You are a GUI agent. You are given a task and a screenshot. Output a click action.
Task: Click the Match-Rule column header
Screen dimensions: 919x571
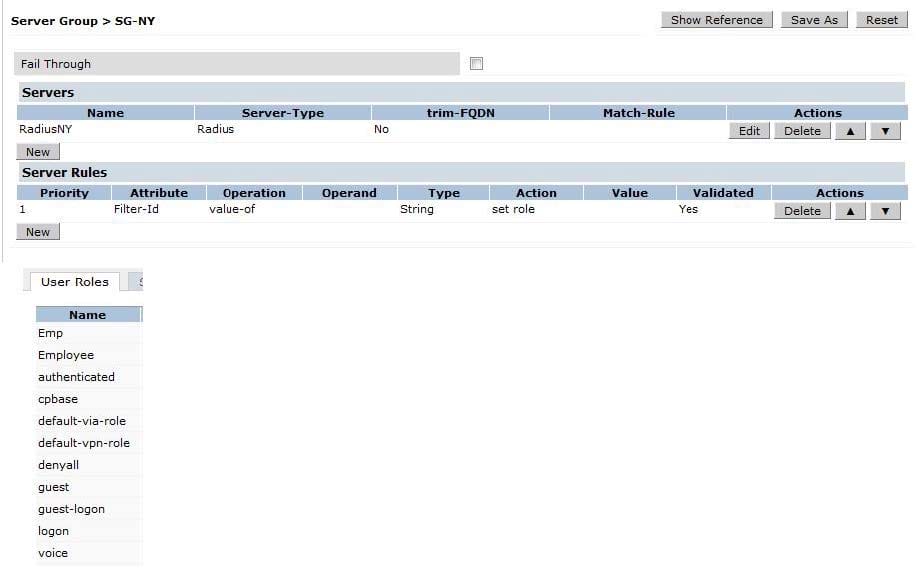[x=639, y=113]
